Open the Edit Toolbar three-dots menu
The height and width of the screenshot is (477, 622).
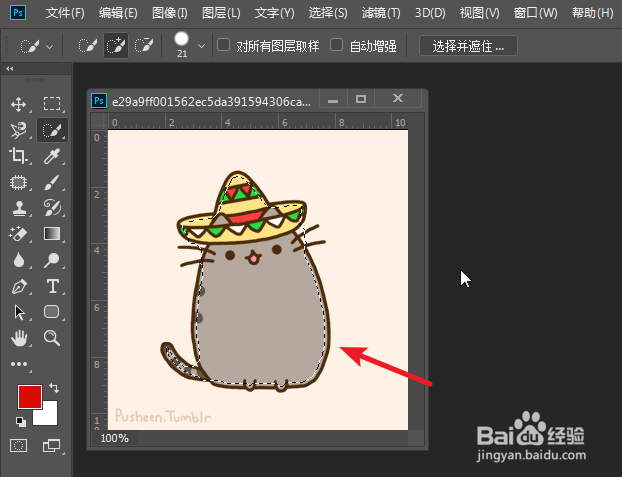[x=19, y=364]
